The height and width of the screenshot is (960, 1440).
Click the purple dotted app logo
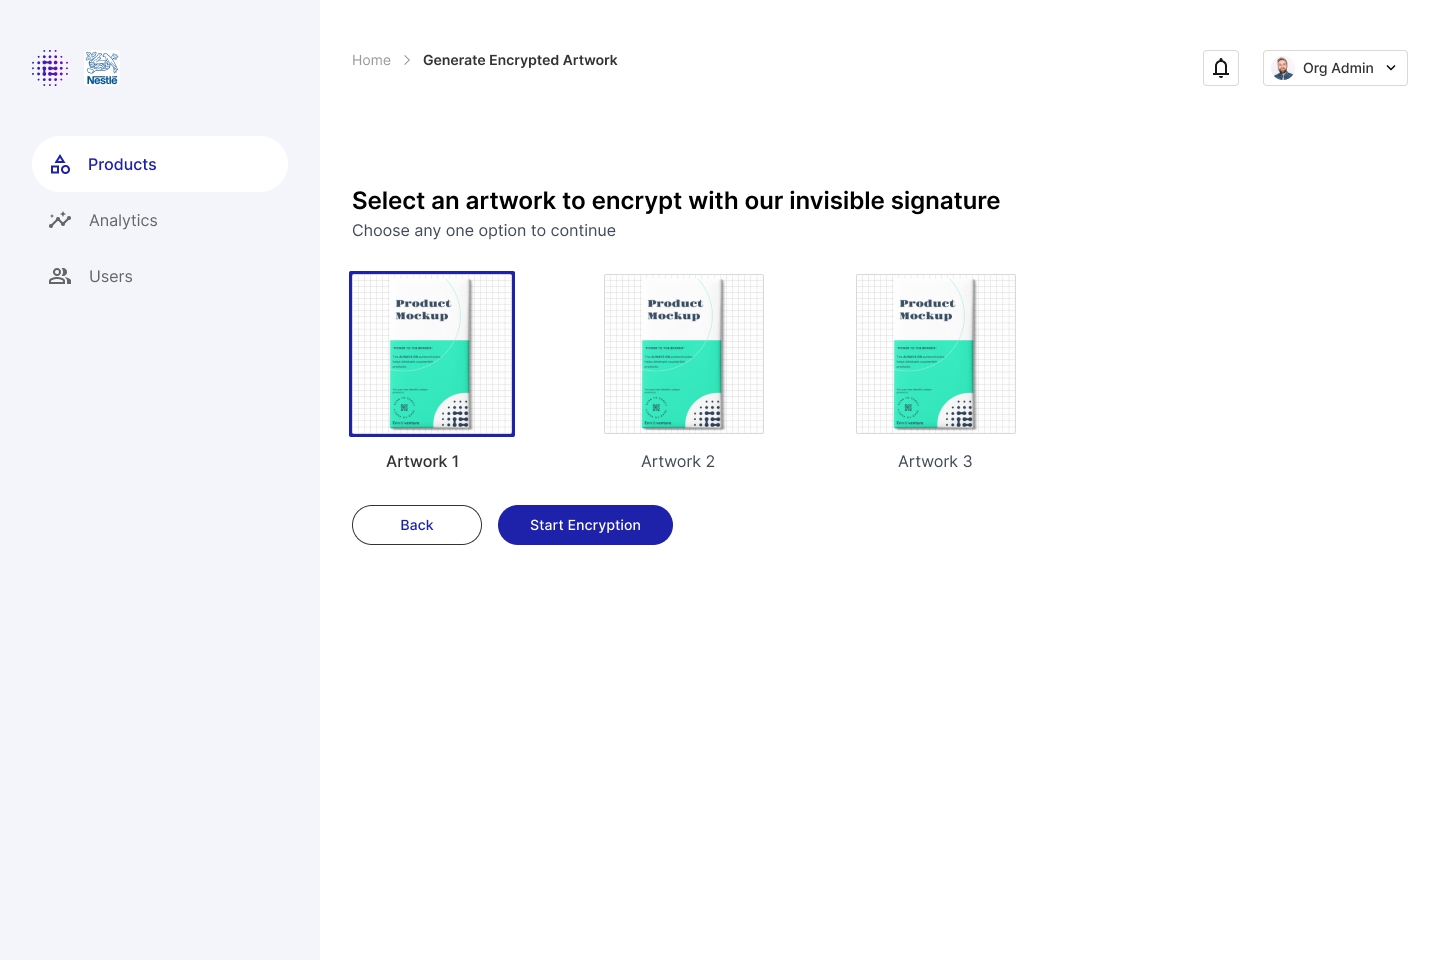point(50,68)
